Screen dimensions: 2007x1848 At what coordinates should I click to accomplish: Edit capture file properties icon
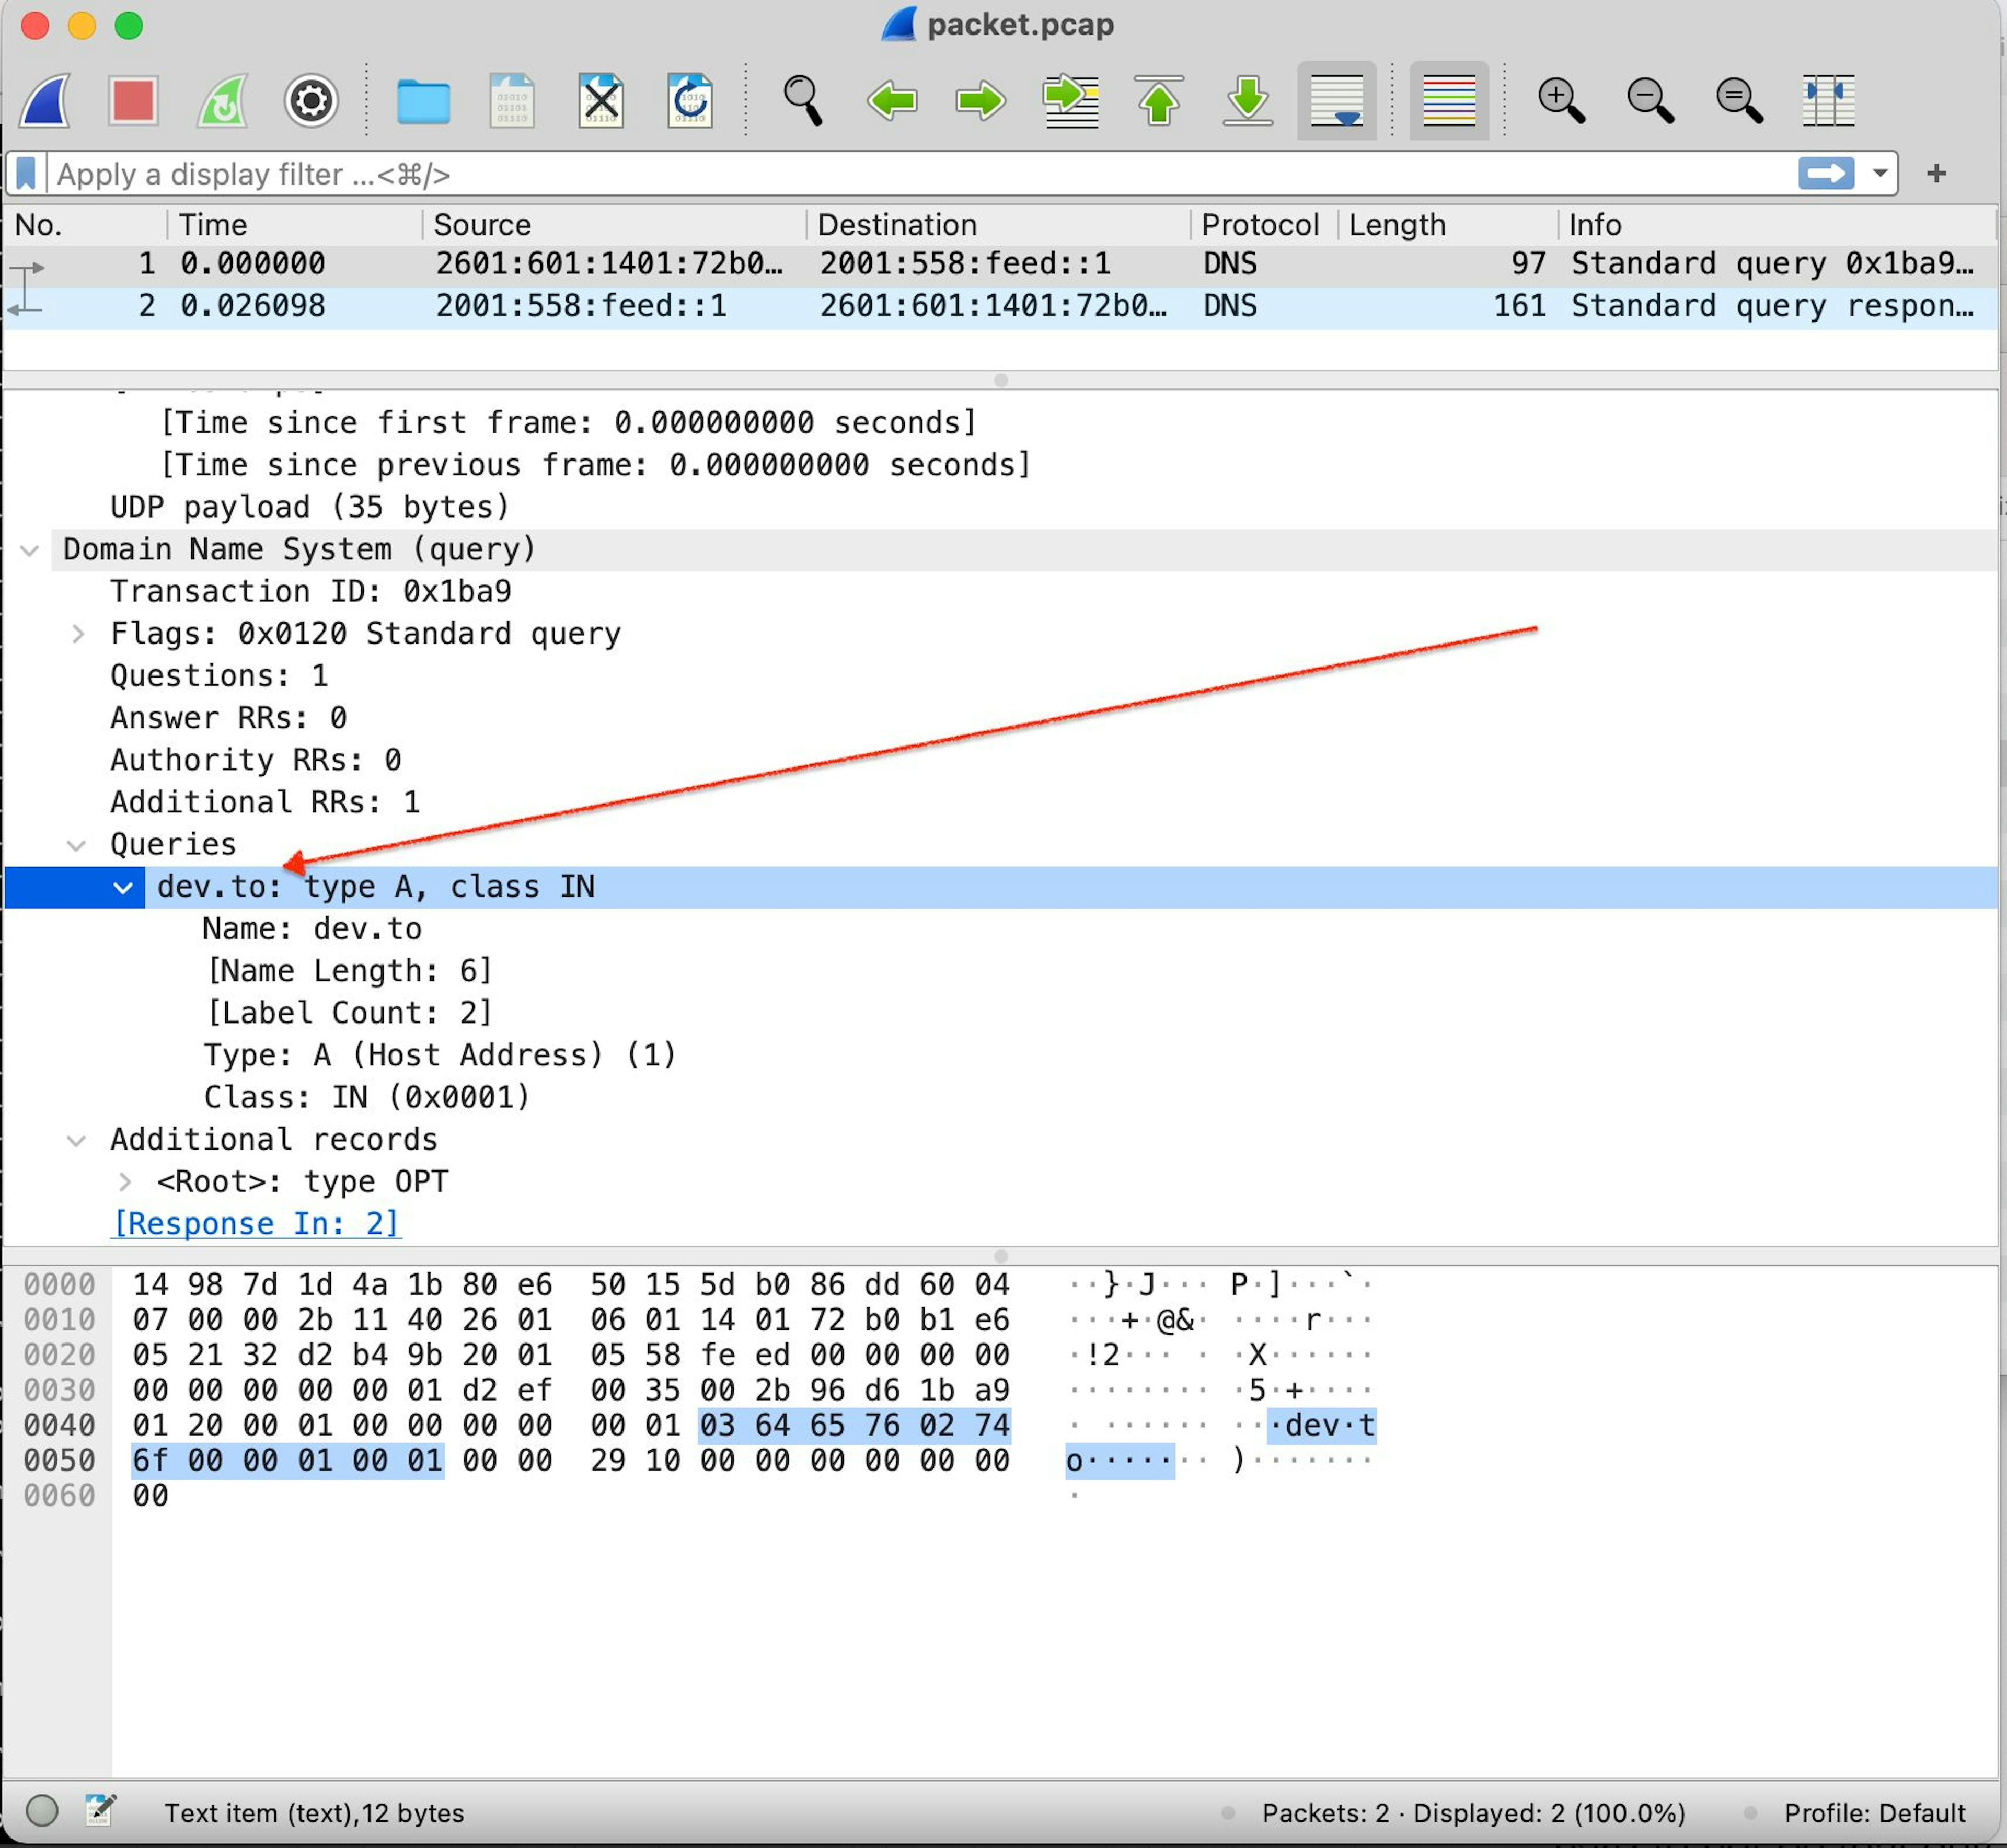coord(100,1811)
